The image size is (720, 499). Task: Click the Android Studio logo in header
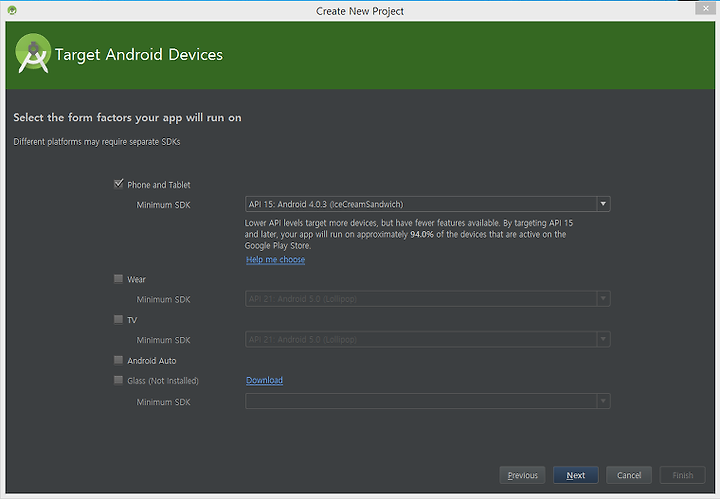[x=33, y=54]
